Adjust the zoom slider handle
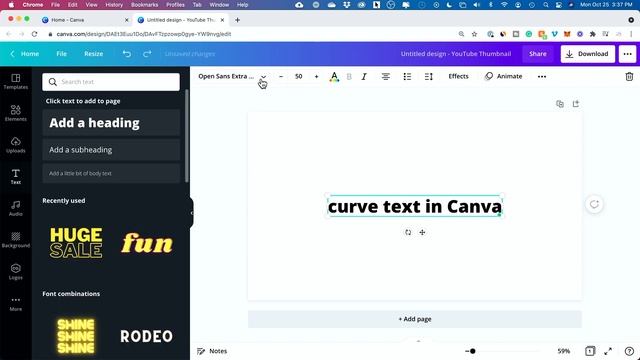This screenshot has height=360, width=640. 473,351
